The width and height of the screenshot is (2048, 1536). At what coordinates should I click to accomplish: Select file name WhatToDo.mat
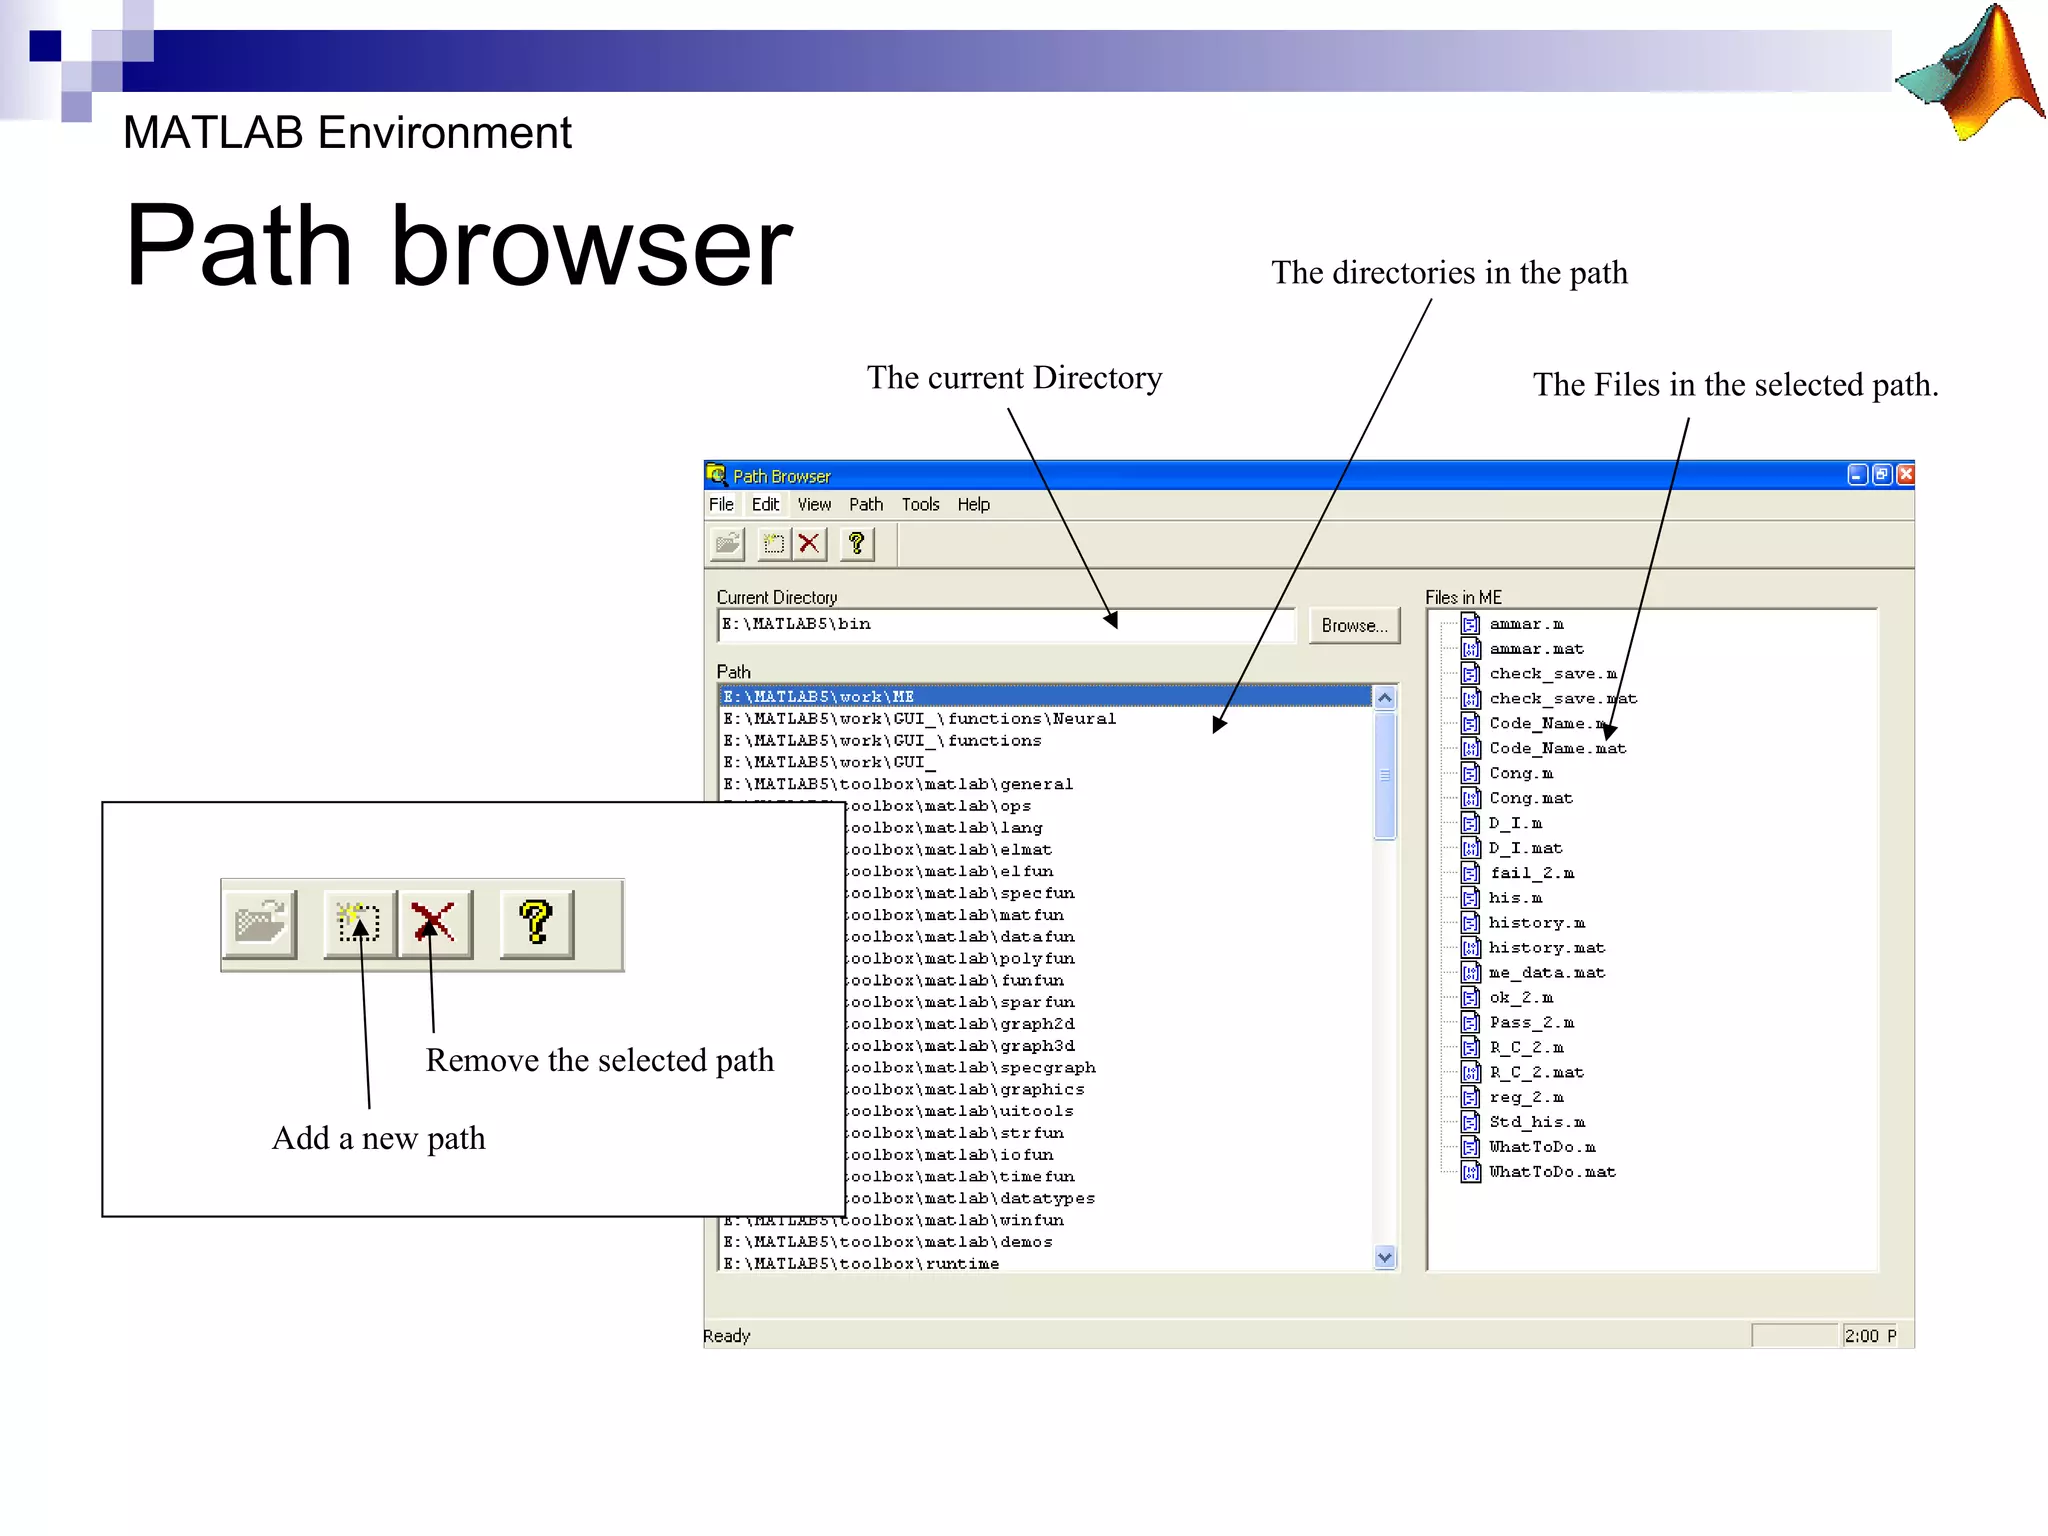(1552, 1172)
